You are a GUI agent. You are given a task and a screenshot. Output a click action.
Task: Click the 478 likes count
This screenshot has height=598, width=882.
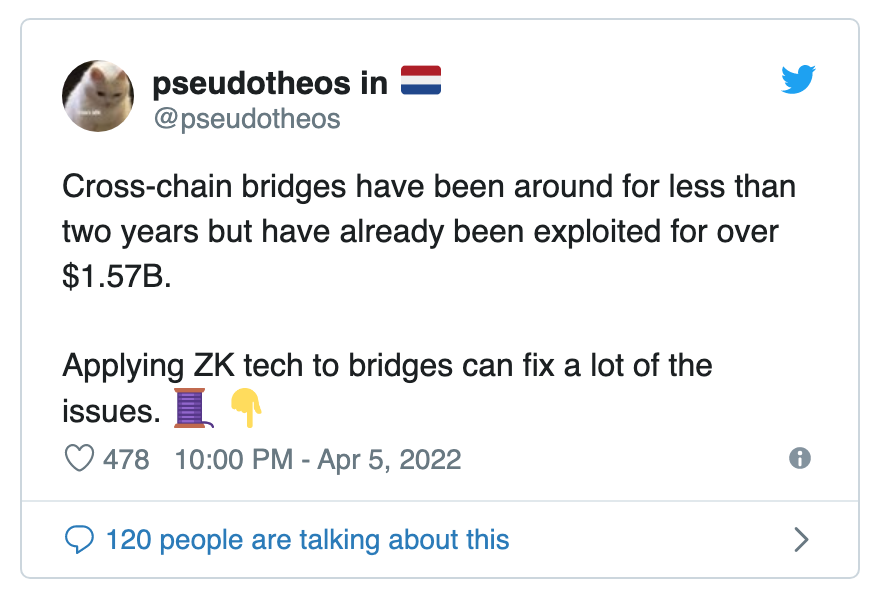click(x=126, y=459)
